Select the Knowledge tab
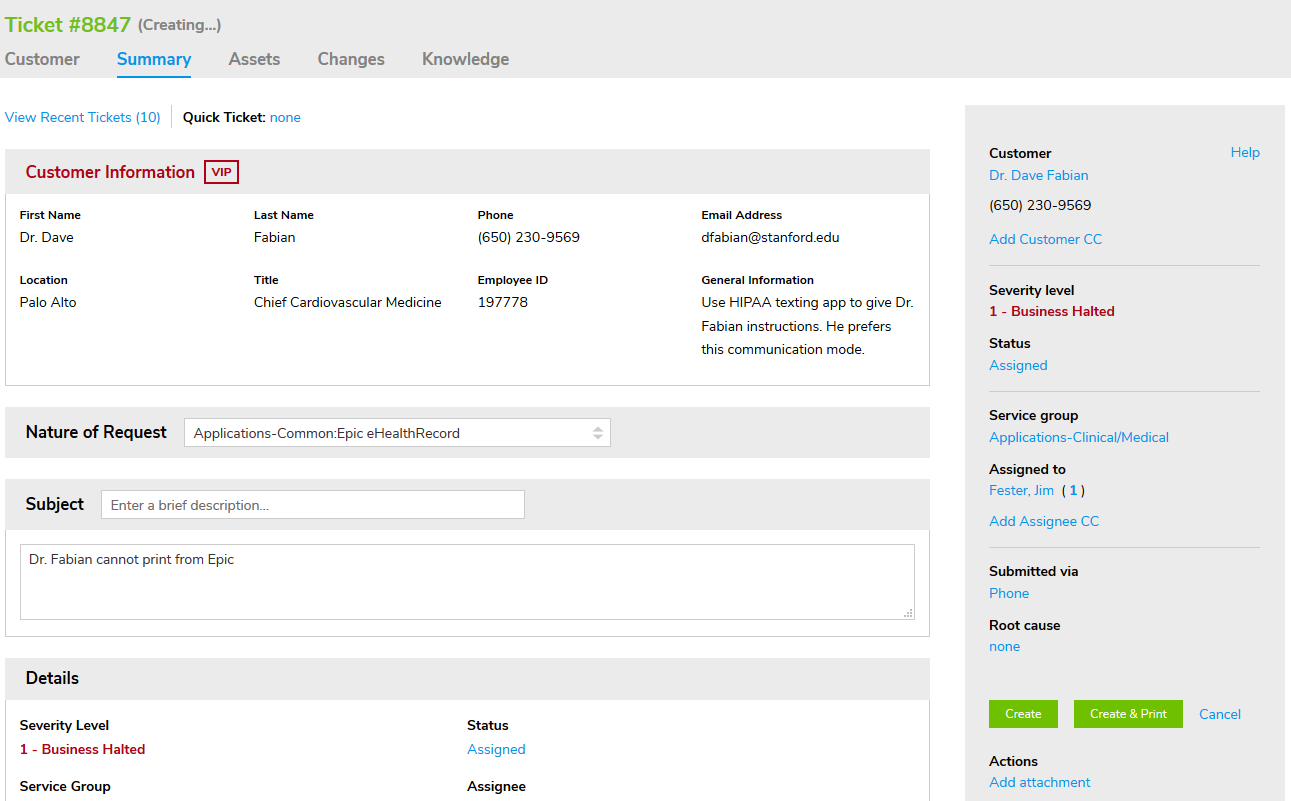Image resolution: width=1291 pixels, height=801 pixels. (465, 59)
